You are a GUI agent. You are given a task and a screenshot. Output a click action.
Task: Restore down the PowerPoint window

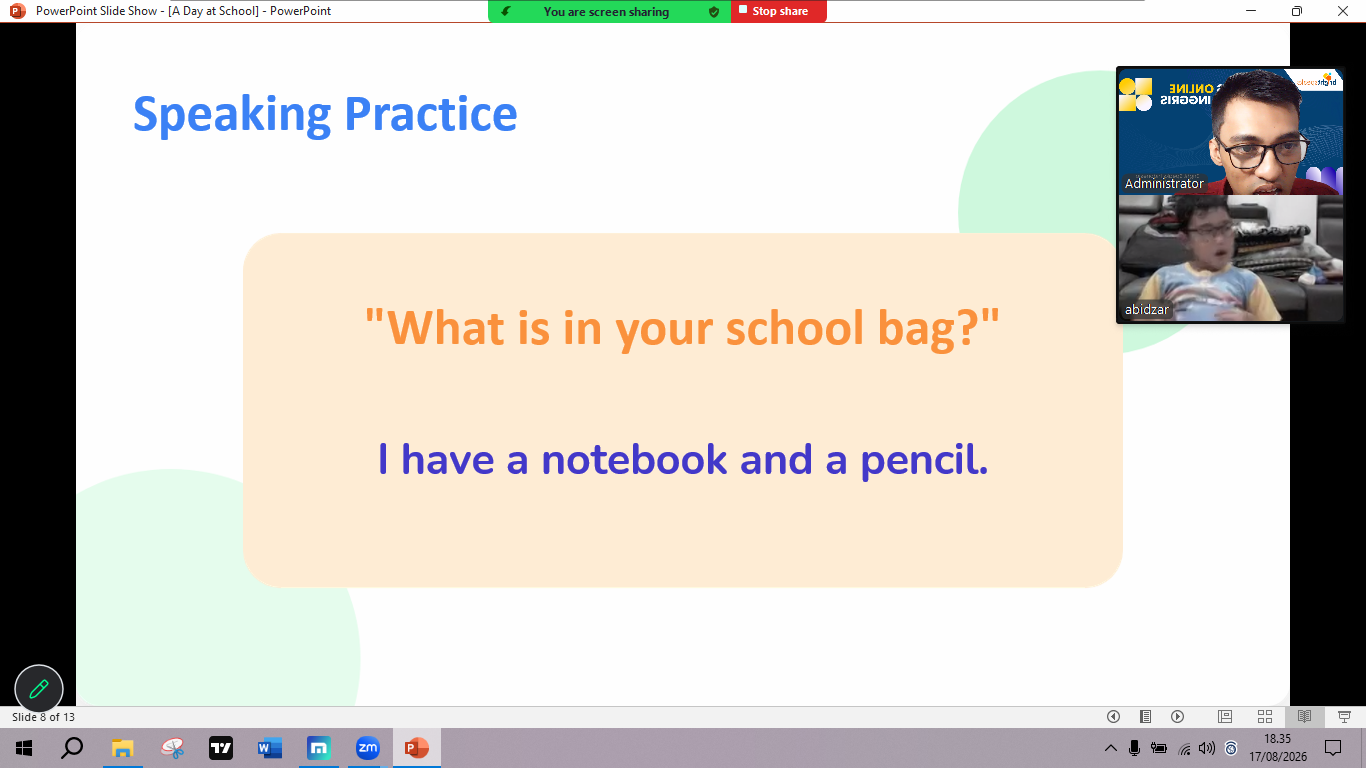point(1297,11)
